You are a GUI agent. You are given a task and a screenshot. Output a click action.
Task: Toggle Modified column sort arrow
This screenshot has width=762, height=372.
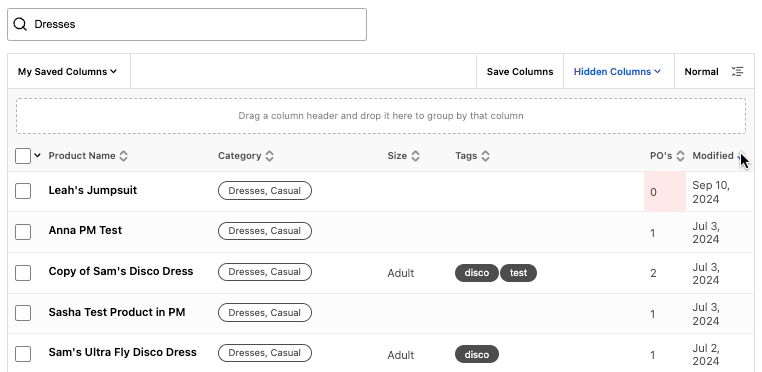(739, 156)
